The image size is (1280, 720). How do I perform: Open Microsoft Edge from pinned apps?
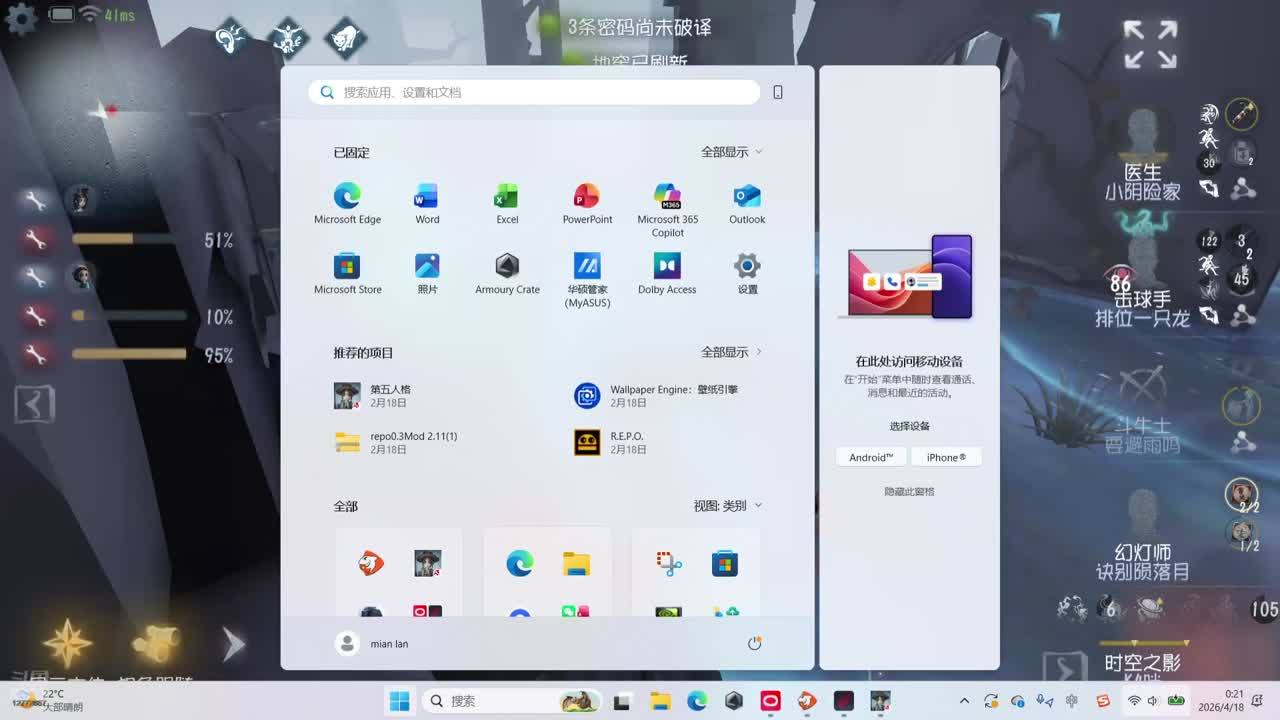click(x=347, y=197)
